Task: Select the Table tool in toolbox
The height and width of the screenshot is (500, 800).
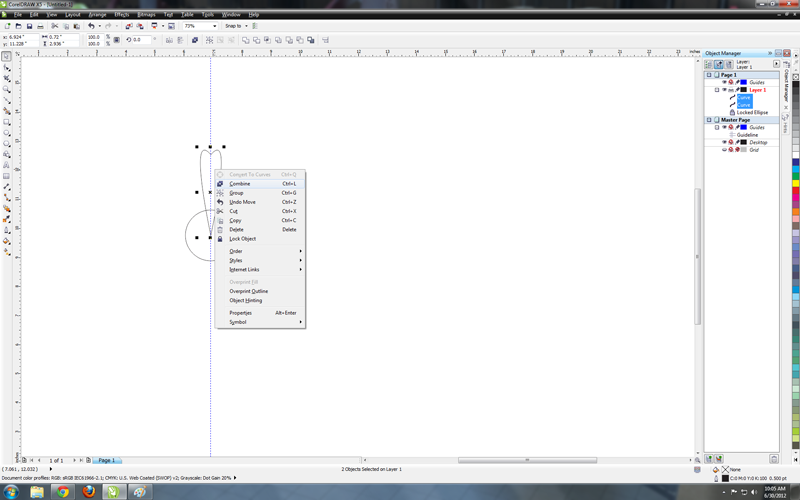Action: click(7, 177)
